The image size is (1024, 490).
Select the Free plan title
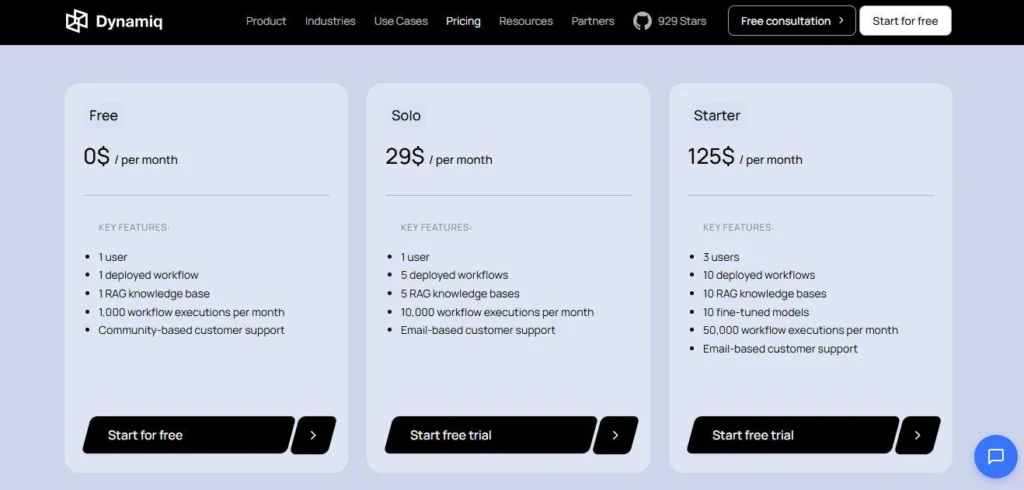[x=103, y=116]
